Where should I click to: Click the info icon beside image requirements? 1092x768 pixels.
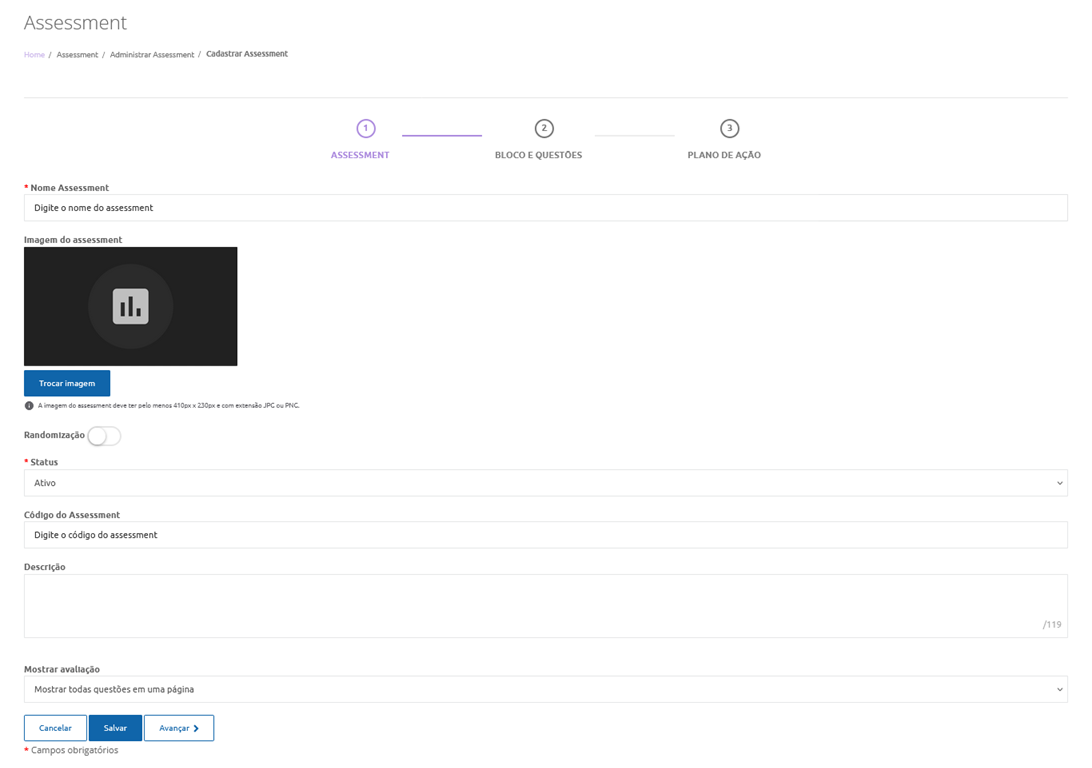pyautogui.click(x=29, y=406)
